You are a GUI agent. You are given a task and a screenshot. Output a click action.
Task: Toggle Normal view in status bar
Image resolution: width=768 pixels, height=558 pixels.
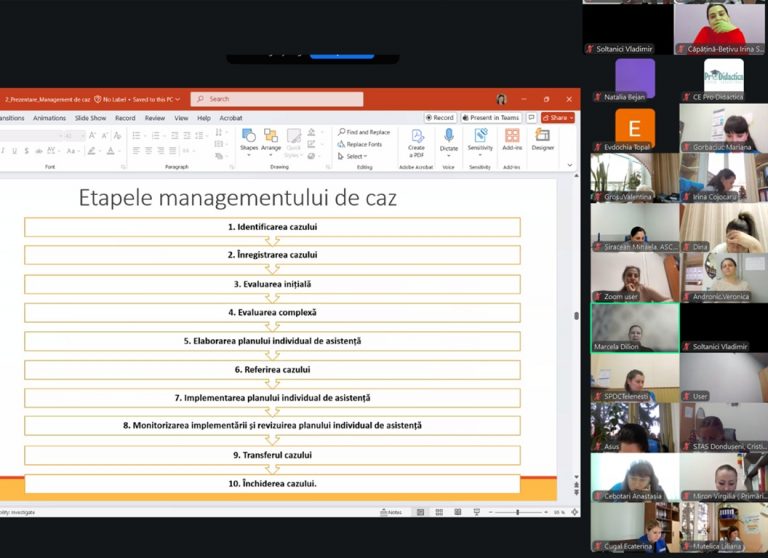[x=420, y=512]
